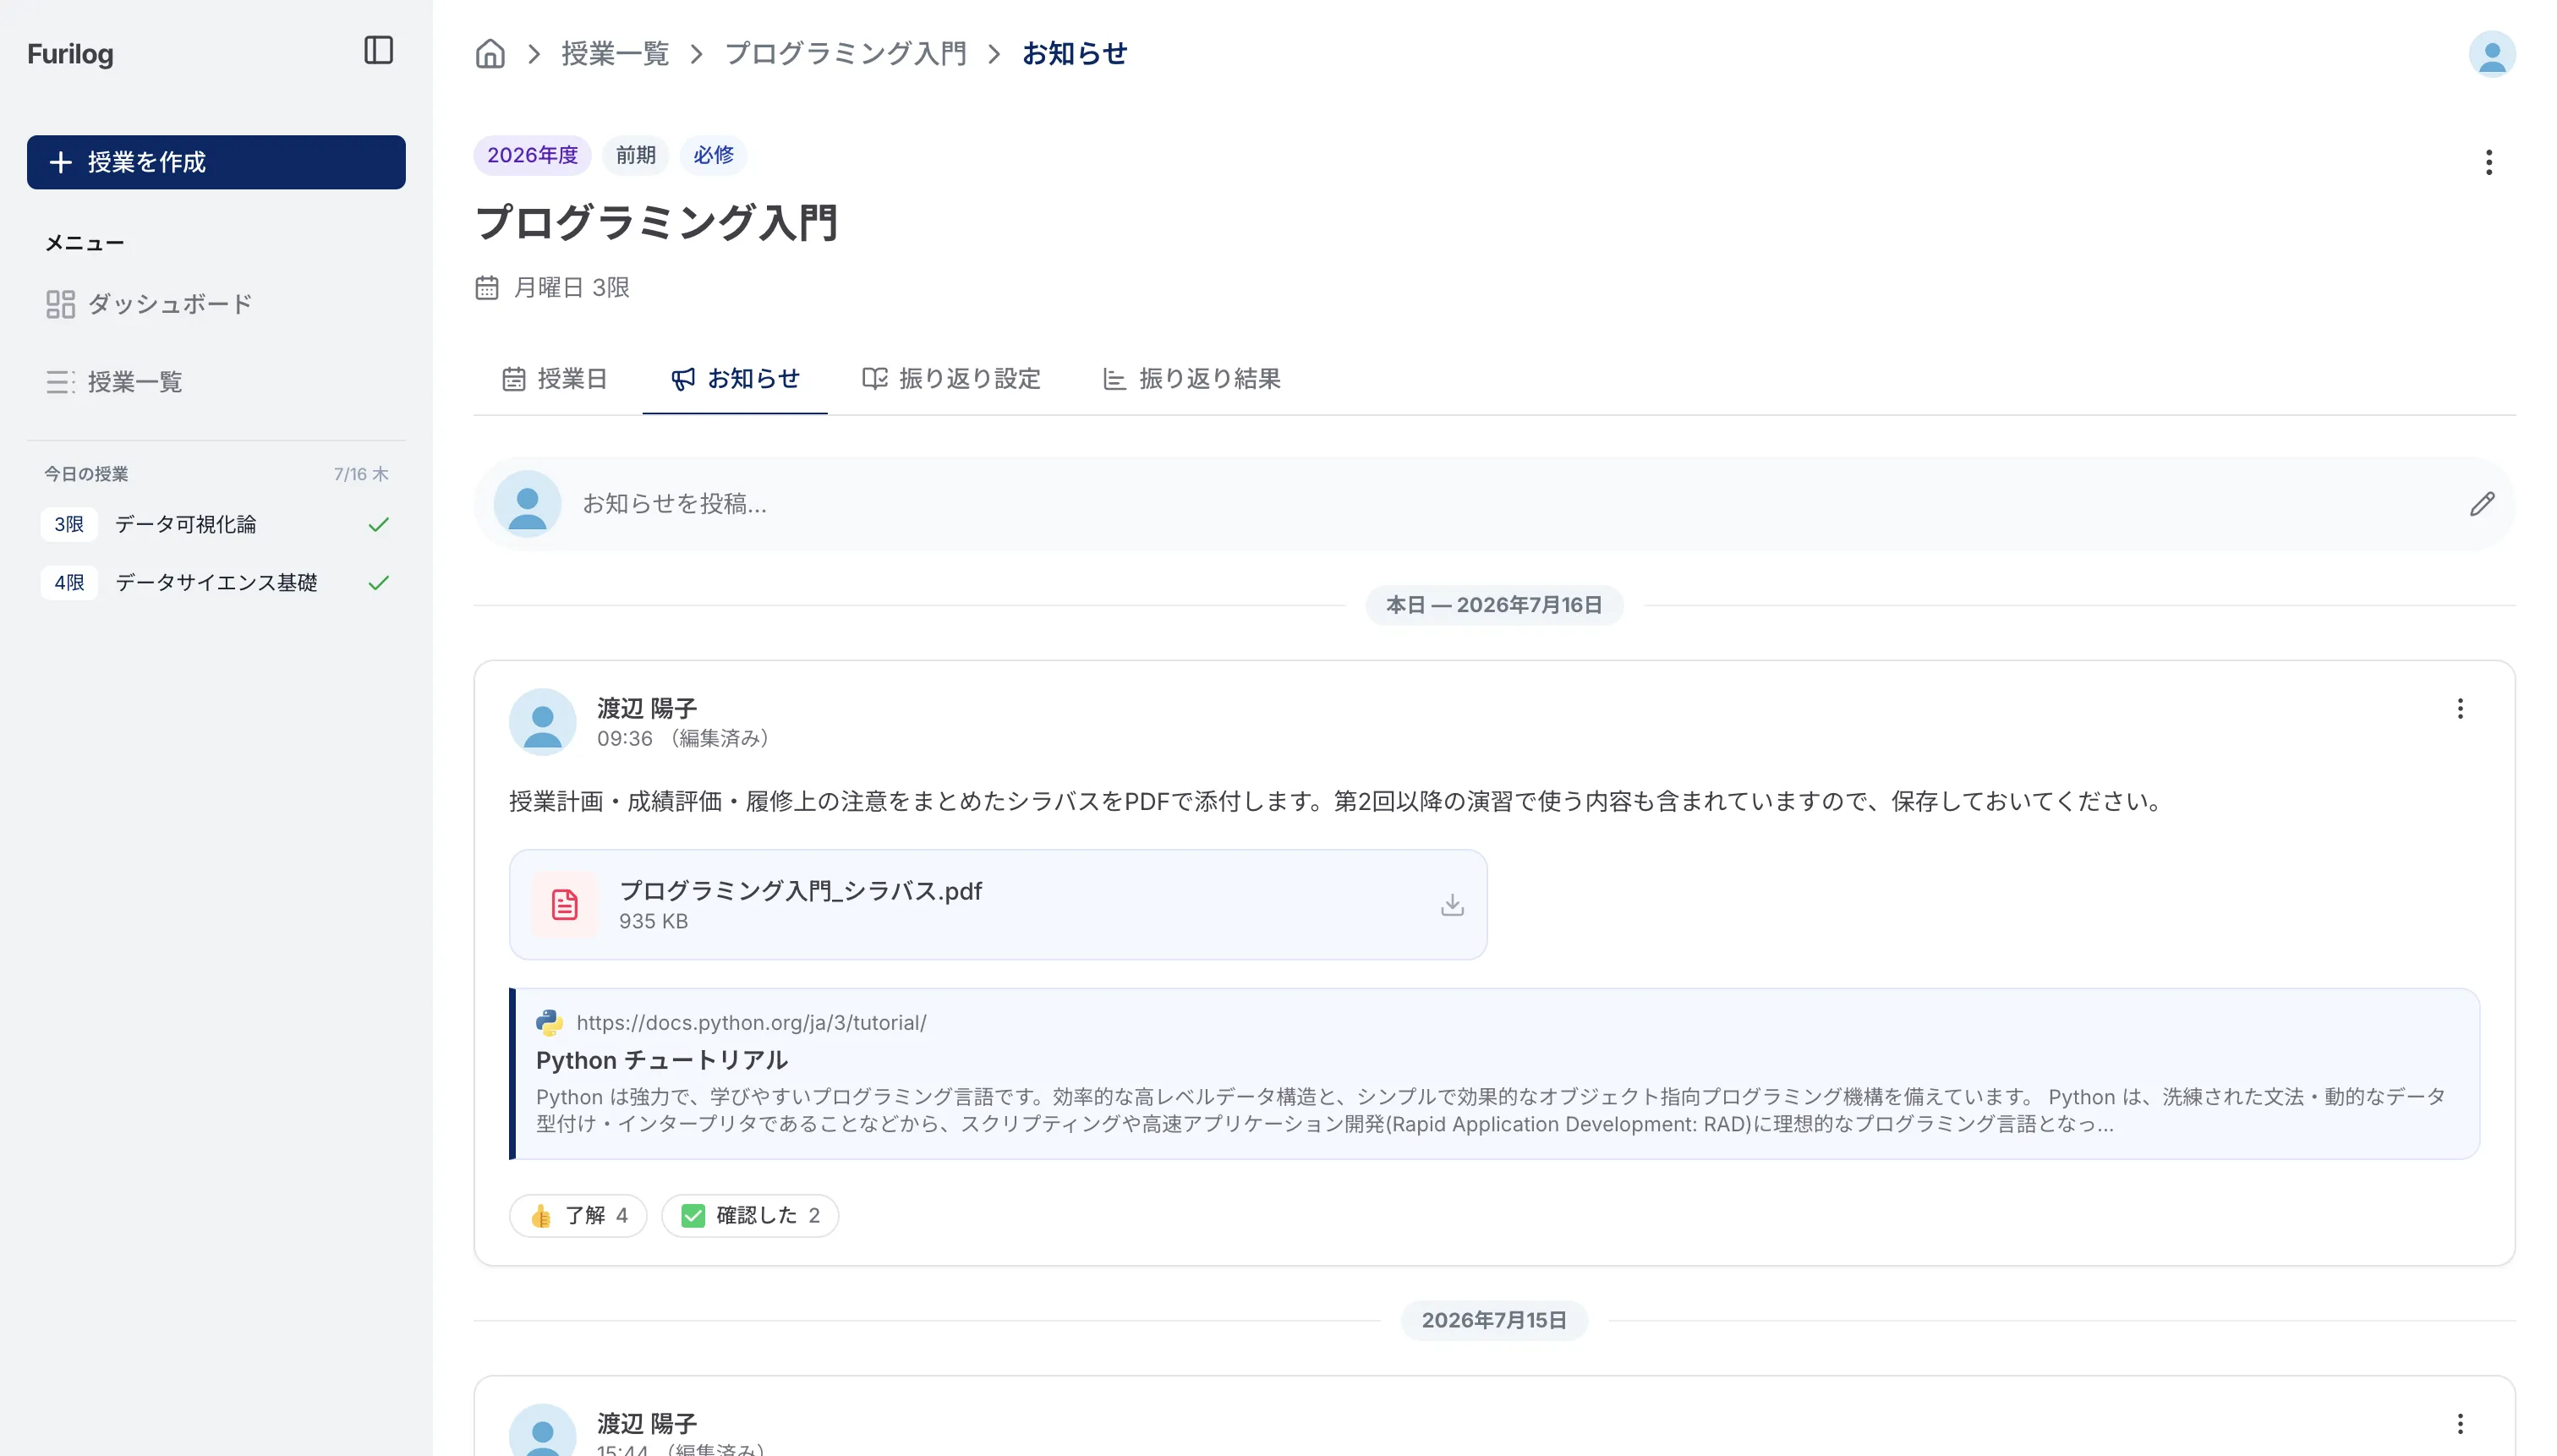Click check mark next to データサイエンス基礎

tap(378, 582)
